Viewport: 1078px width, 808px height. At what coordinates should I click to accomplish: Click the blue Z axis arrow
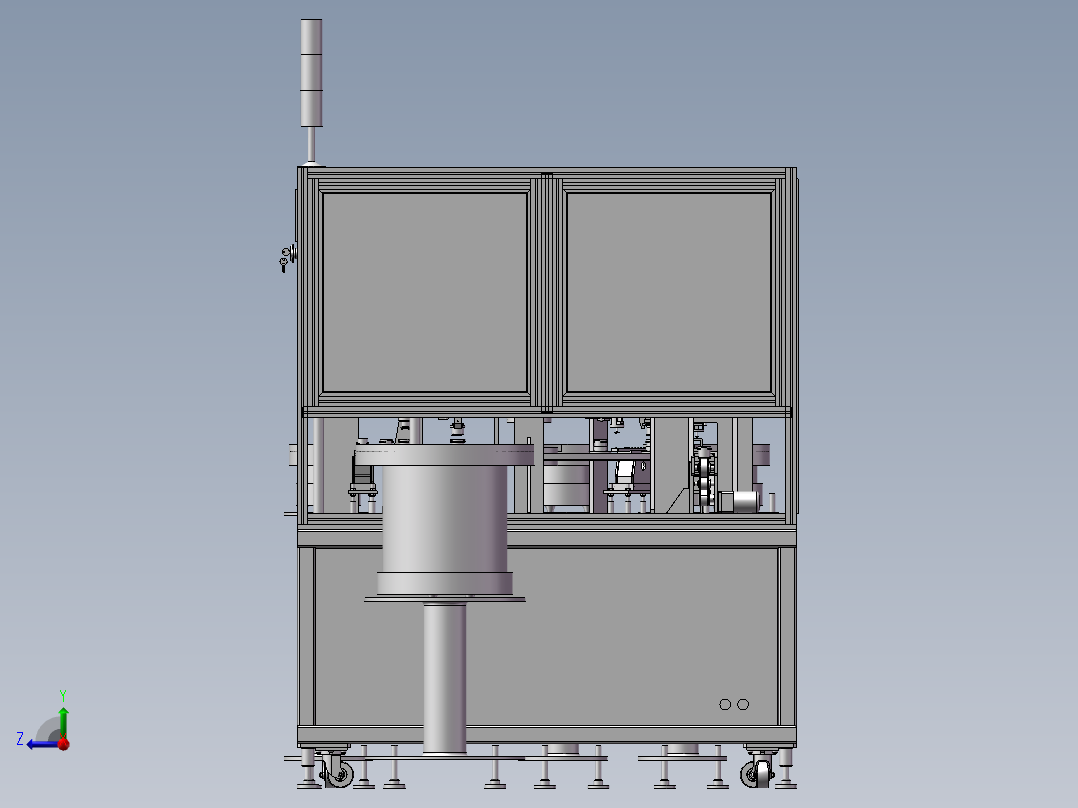[41, 744]
